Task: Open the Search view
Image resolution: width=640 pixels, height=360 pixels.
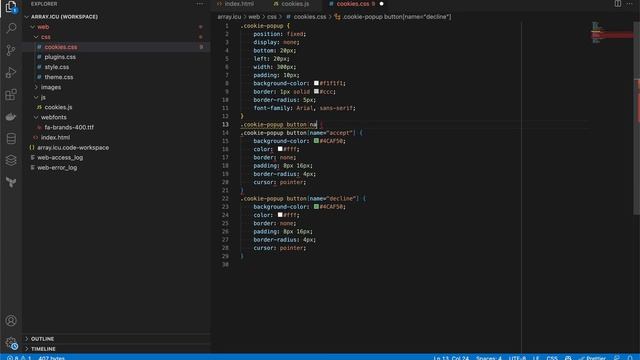Action: coord(11,28)
